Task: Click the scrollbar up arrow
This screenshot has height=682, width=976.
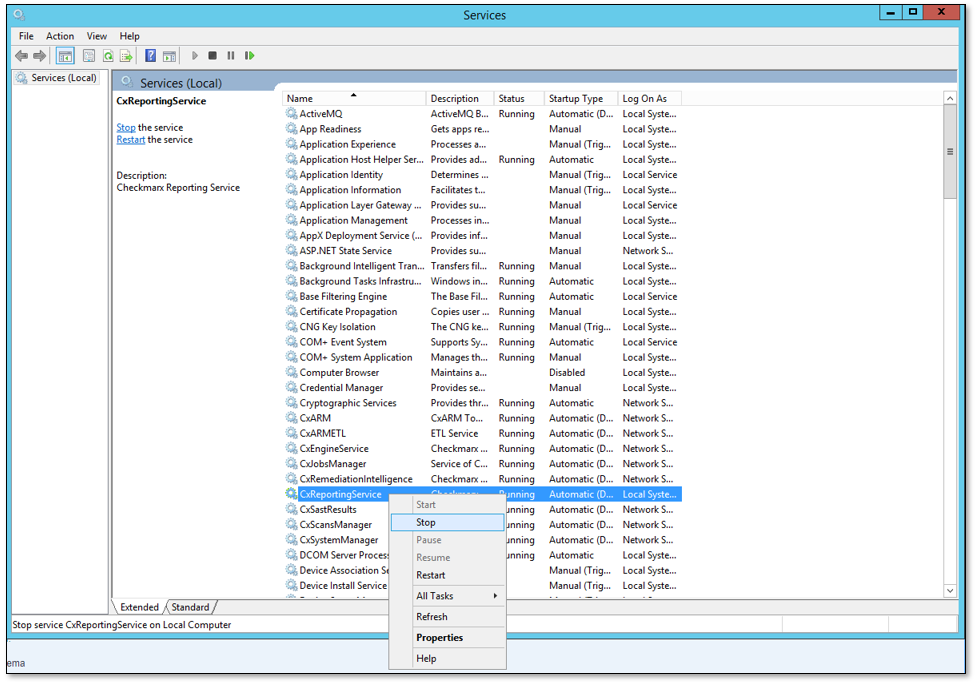Action: (x=950, y=98)
